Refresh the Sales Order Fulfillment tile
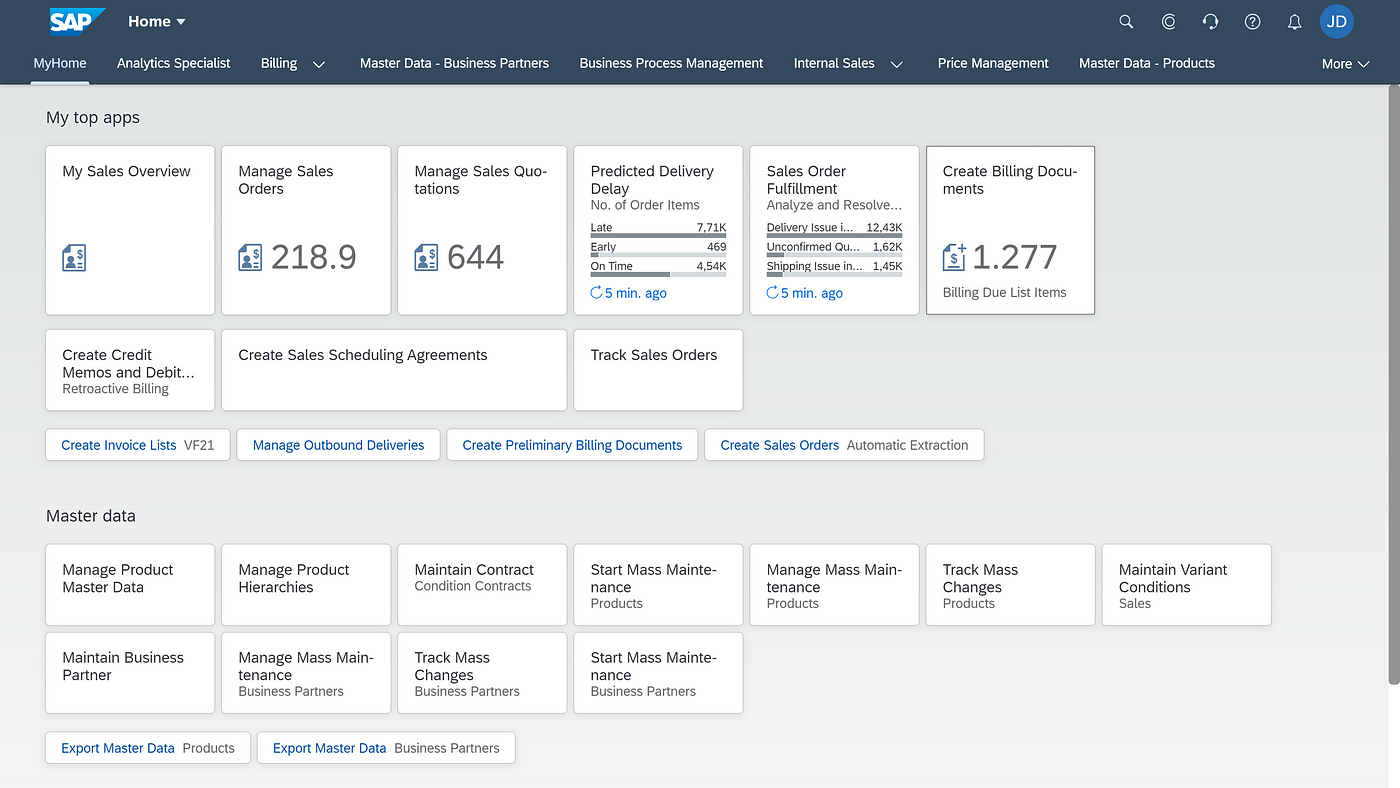 click(773, 293)
